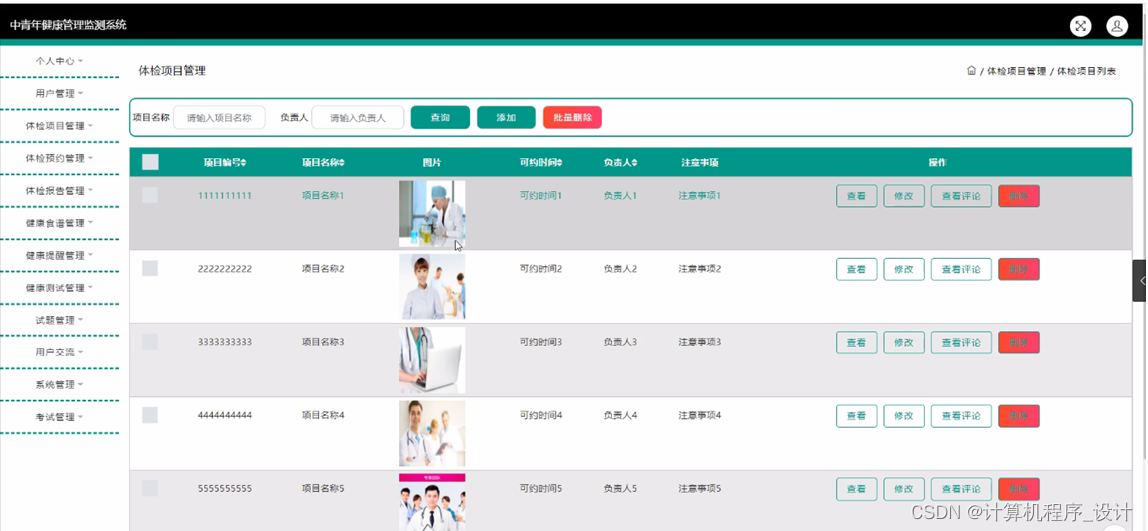The height and width of the screenshot is (531, 1148).
Task: Click 查看评论 for 项目名称1 row
Action: pos(961,196)
